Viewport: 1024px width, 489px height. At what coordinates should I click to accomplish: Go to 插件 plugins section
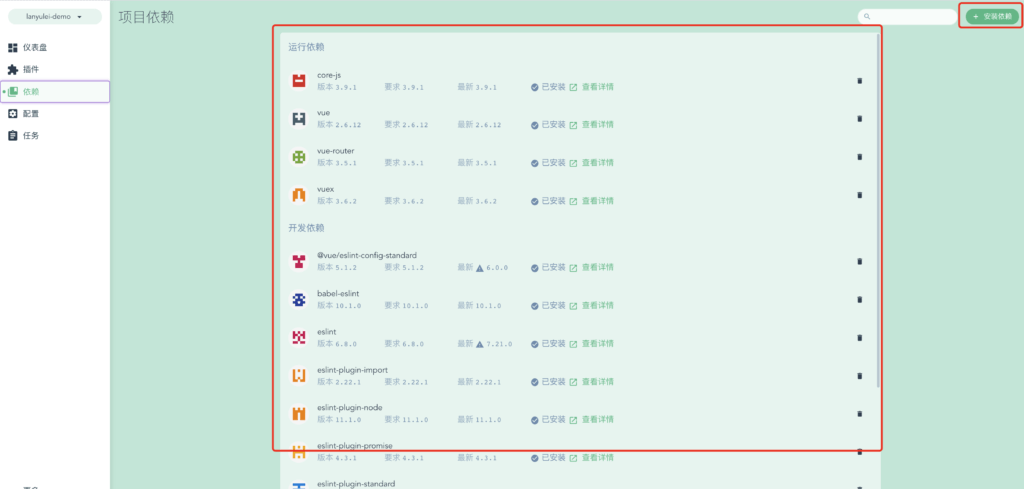[55, 69]
